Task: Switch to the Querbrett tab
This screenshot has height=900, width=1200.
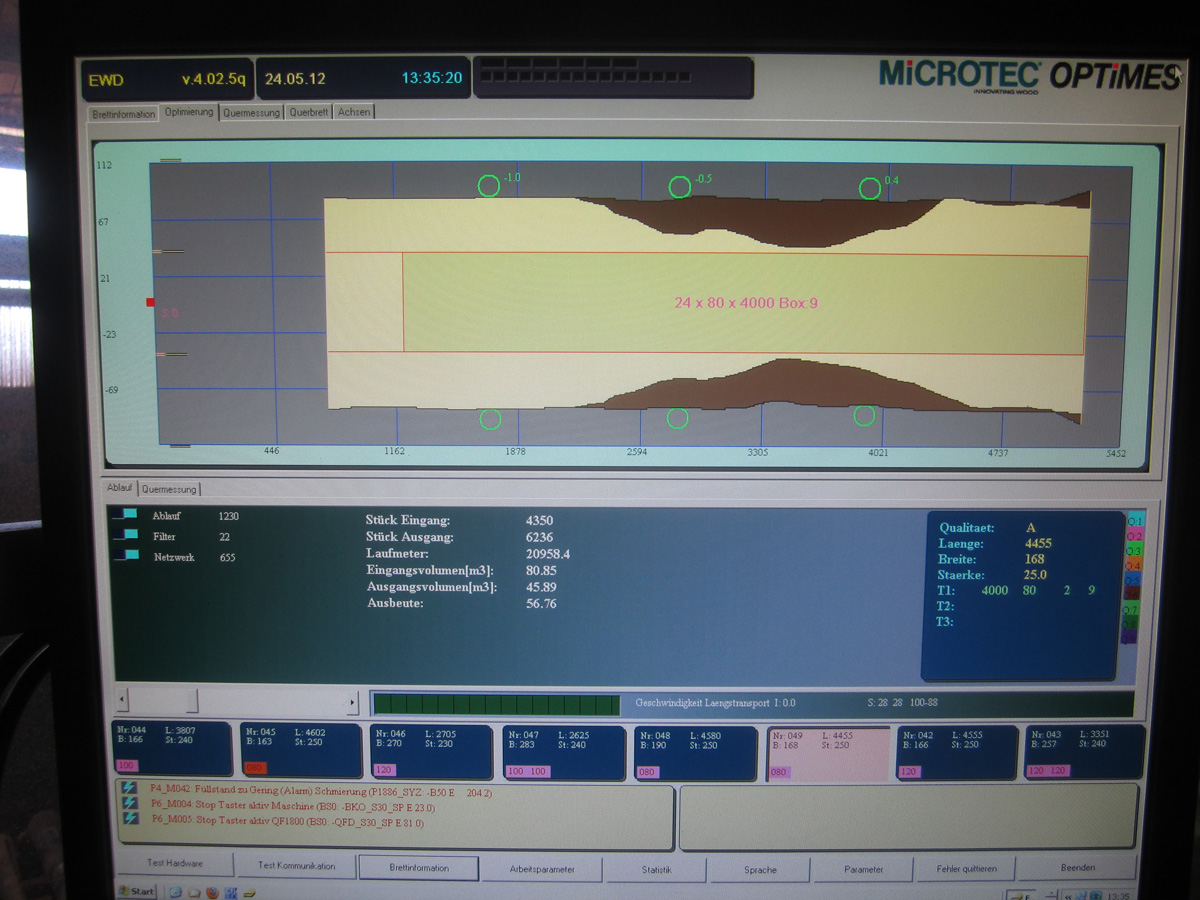Action: [x=308, y=112]
